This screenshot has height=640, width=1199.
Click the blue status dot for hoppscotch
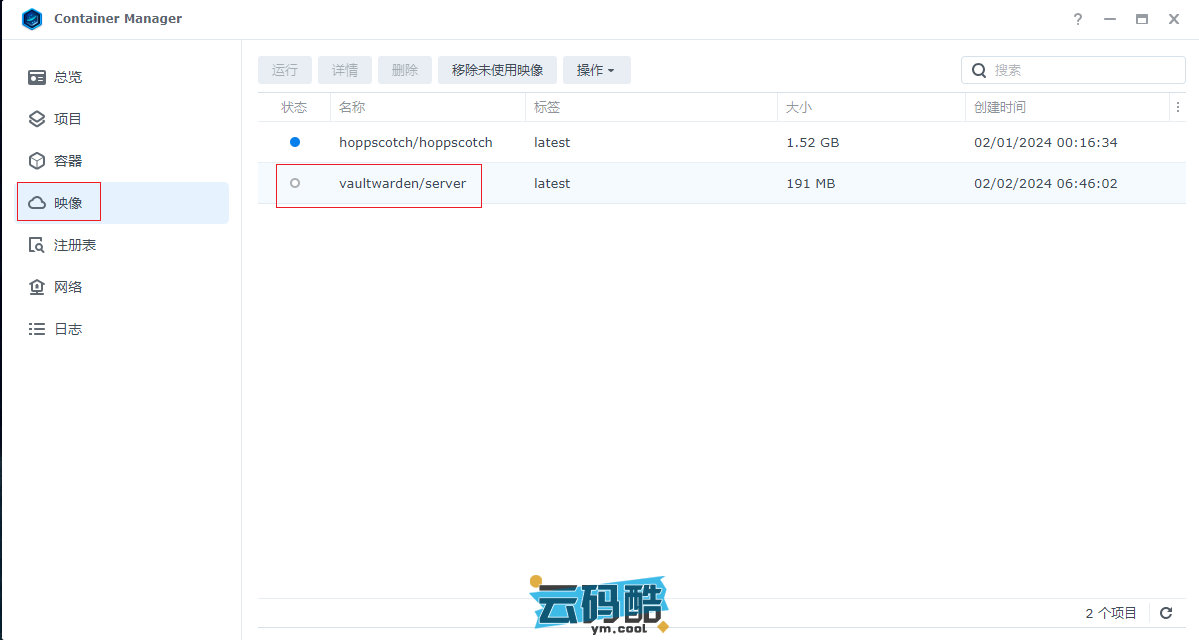(x=294, y=142)
